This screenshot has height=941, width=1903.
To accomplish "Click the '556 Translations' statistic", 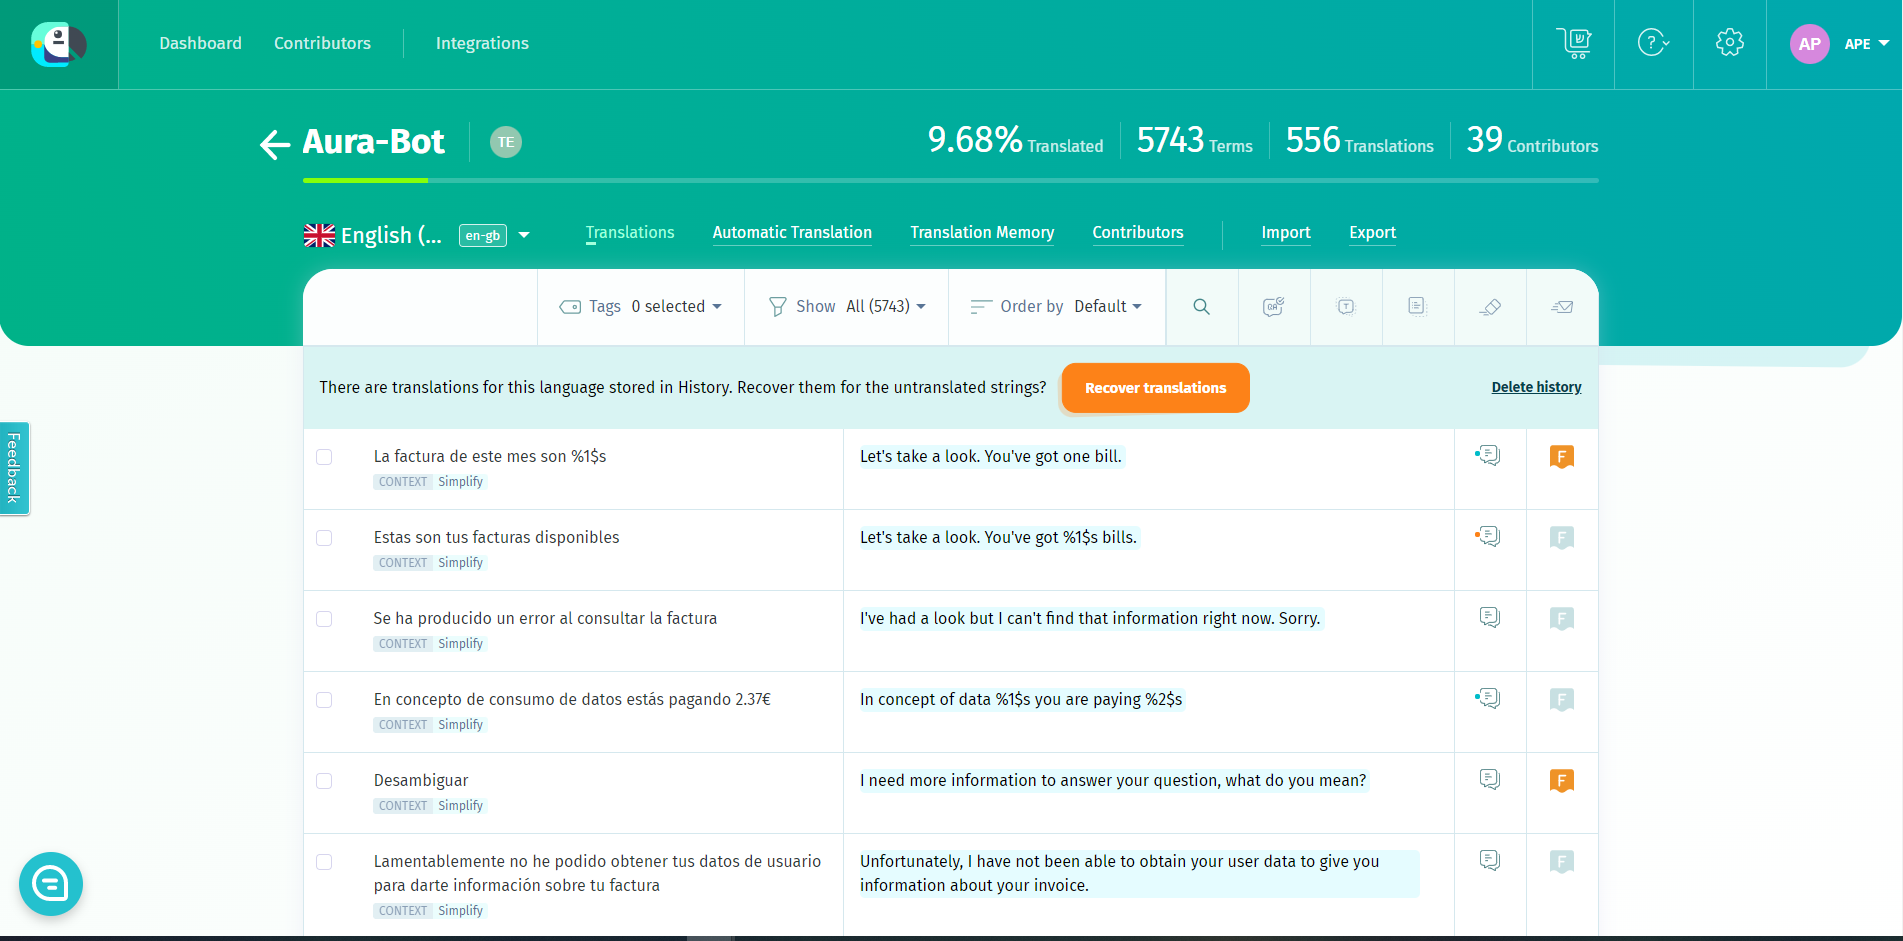I will click(x=1359, y=141).
